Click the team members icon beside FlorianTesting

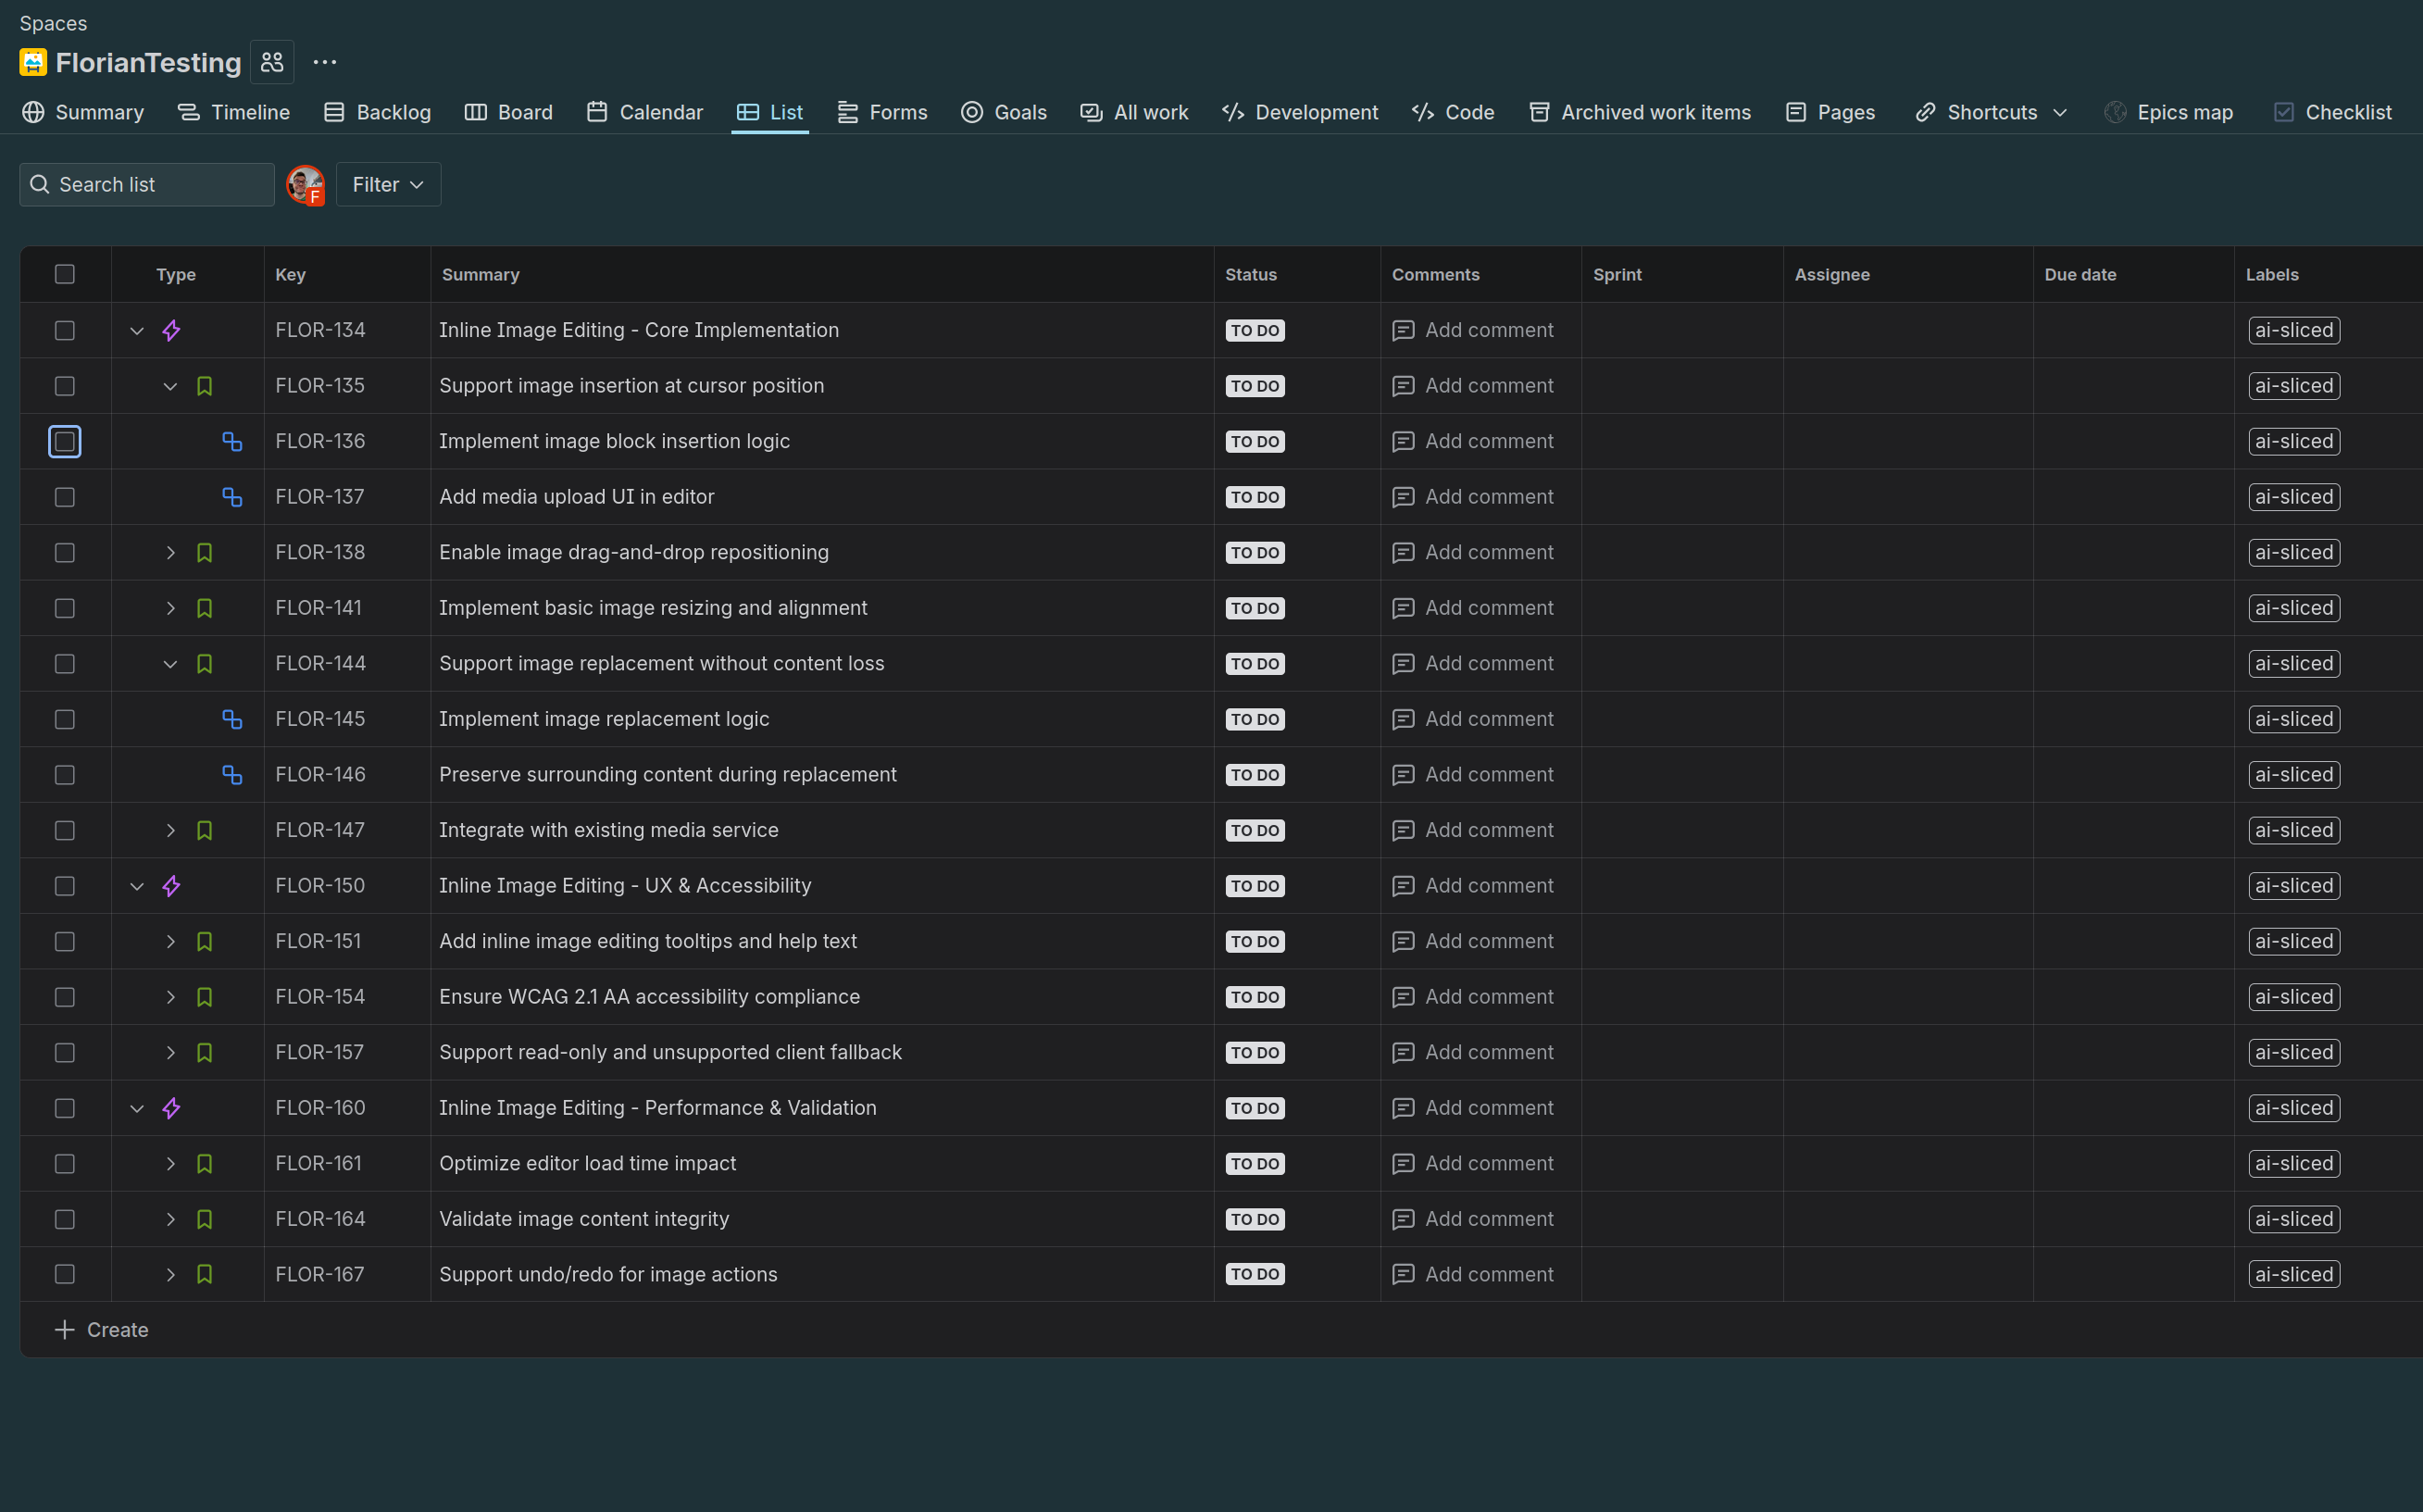(272, 62)
